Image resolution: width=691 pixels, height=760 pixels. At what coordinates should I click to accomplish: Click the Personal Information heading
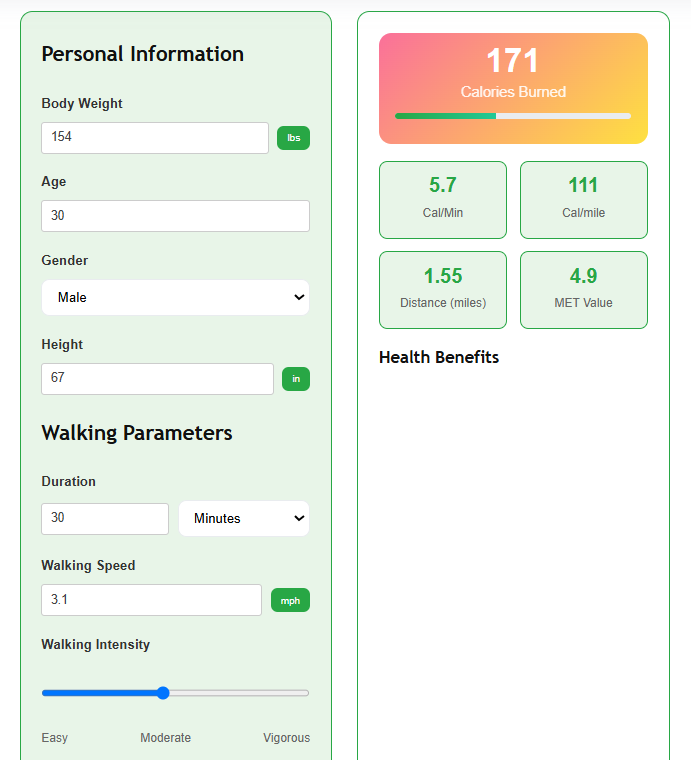[142, 54]
